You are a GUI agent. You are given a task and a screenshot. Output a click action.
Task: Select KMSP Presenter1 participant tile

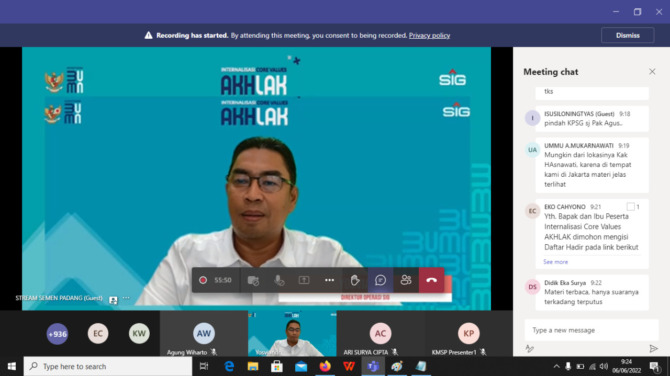(469, 334)
